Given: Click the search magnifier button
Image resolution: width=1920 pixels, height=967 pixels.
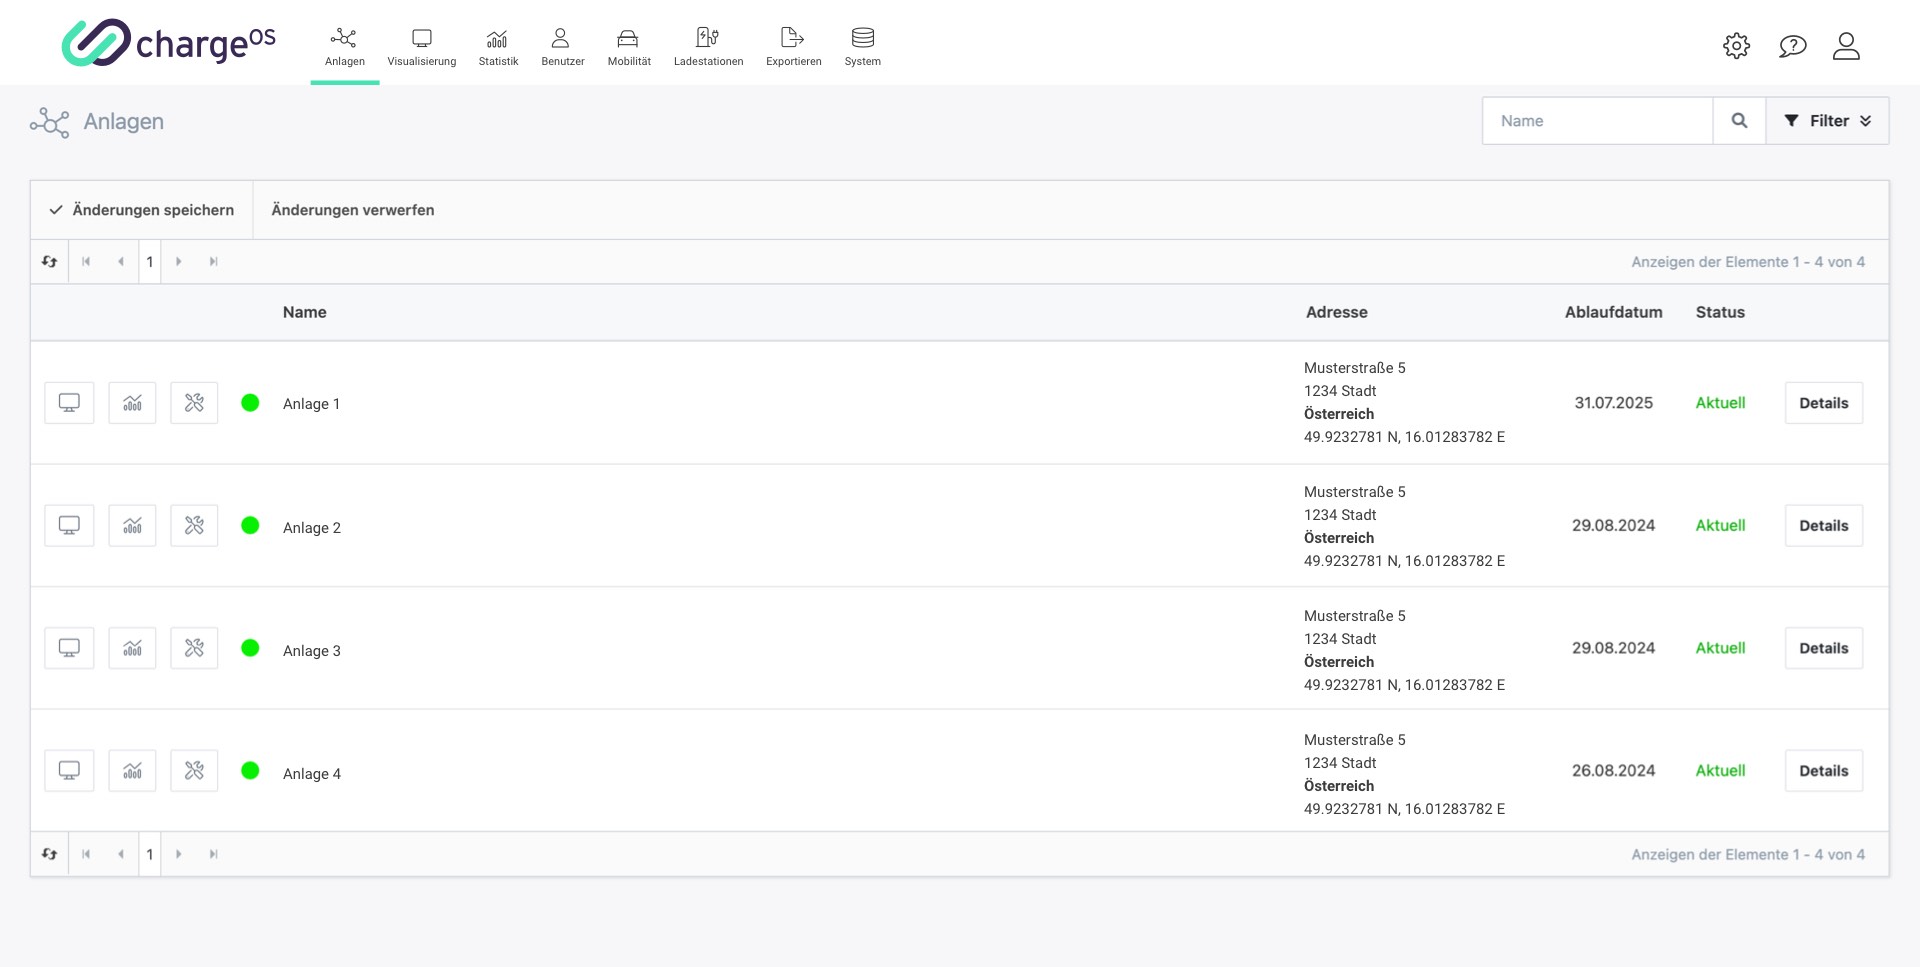Looking at the screenshot, I should (x=1739, y=121).
